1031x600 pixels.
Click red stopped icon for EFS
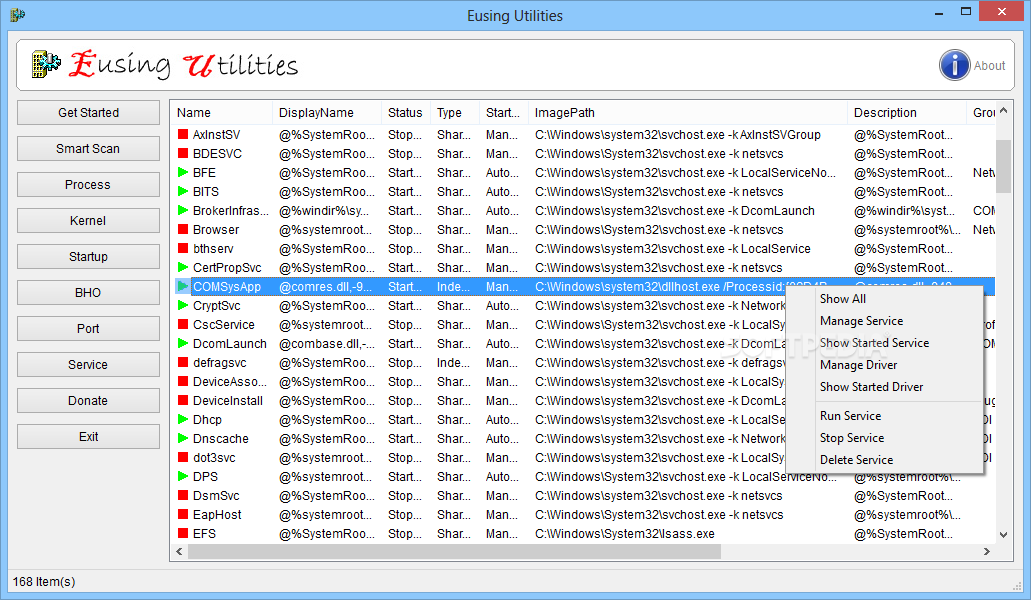coord(183,534)
